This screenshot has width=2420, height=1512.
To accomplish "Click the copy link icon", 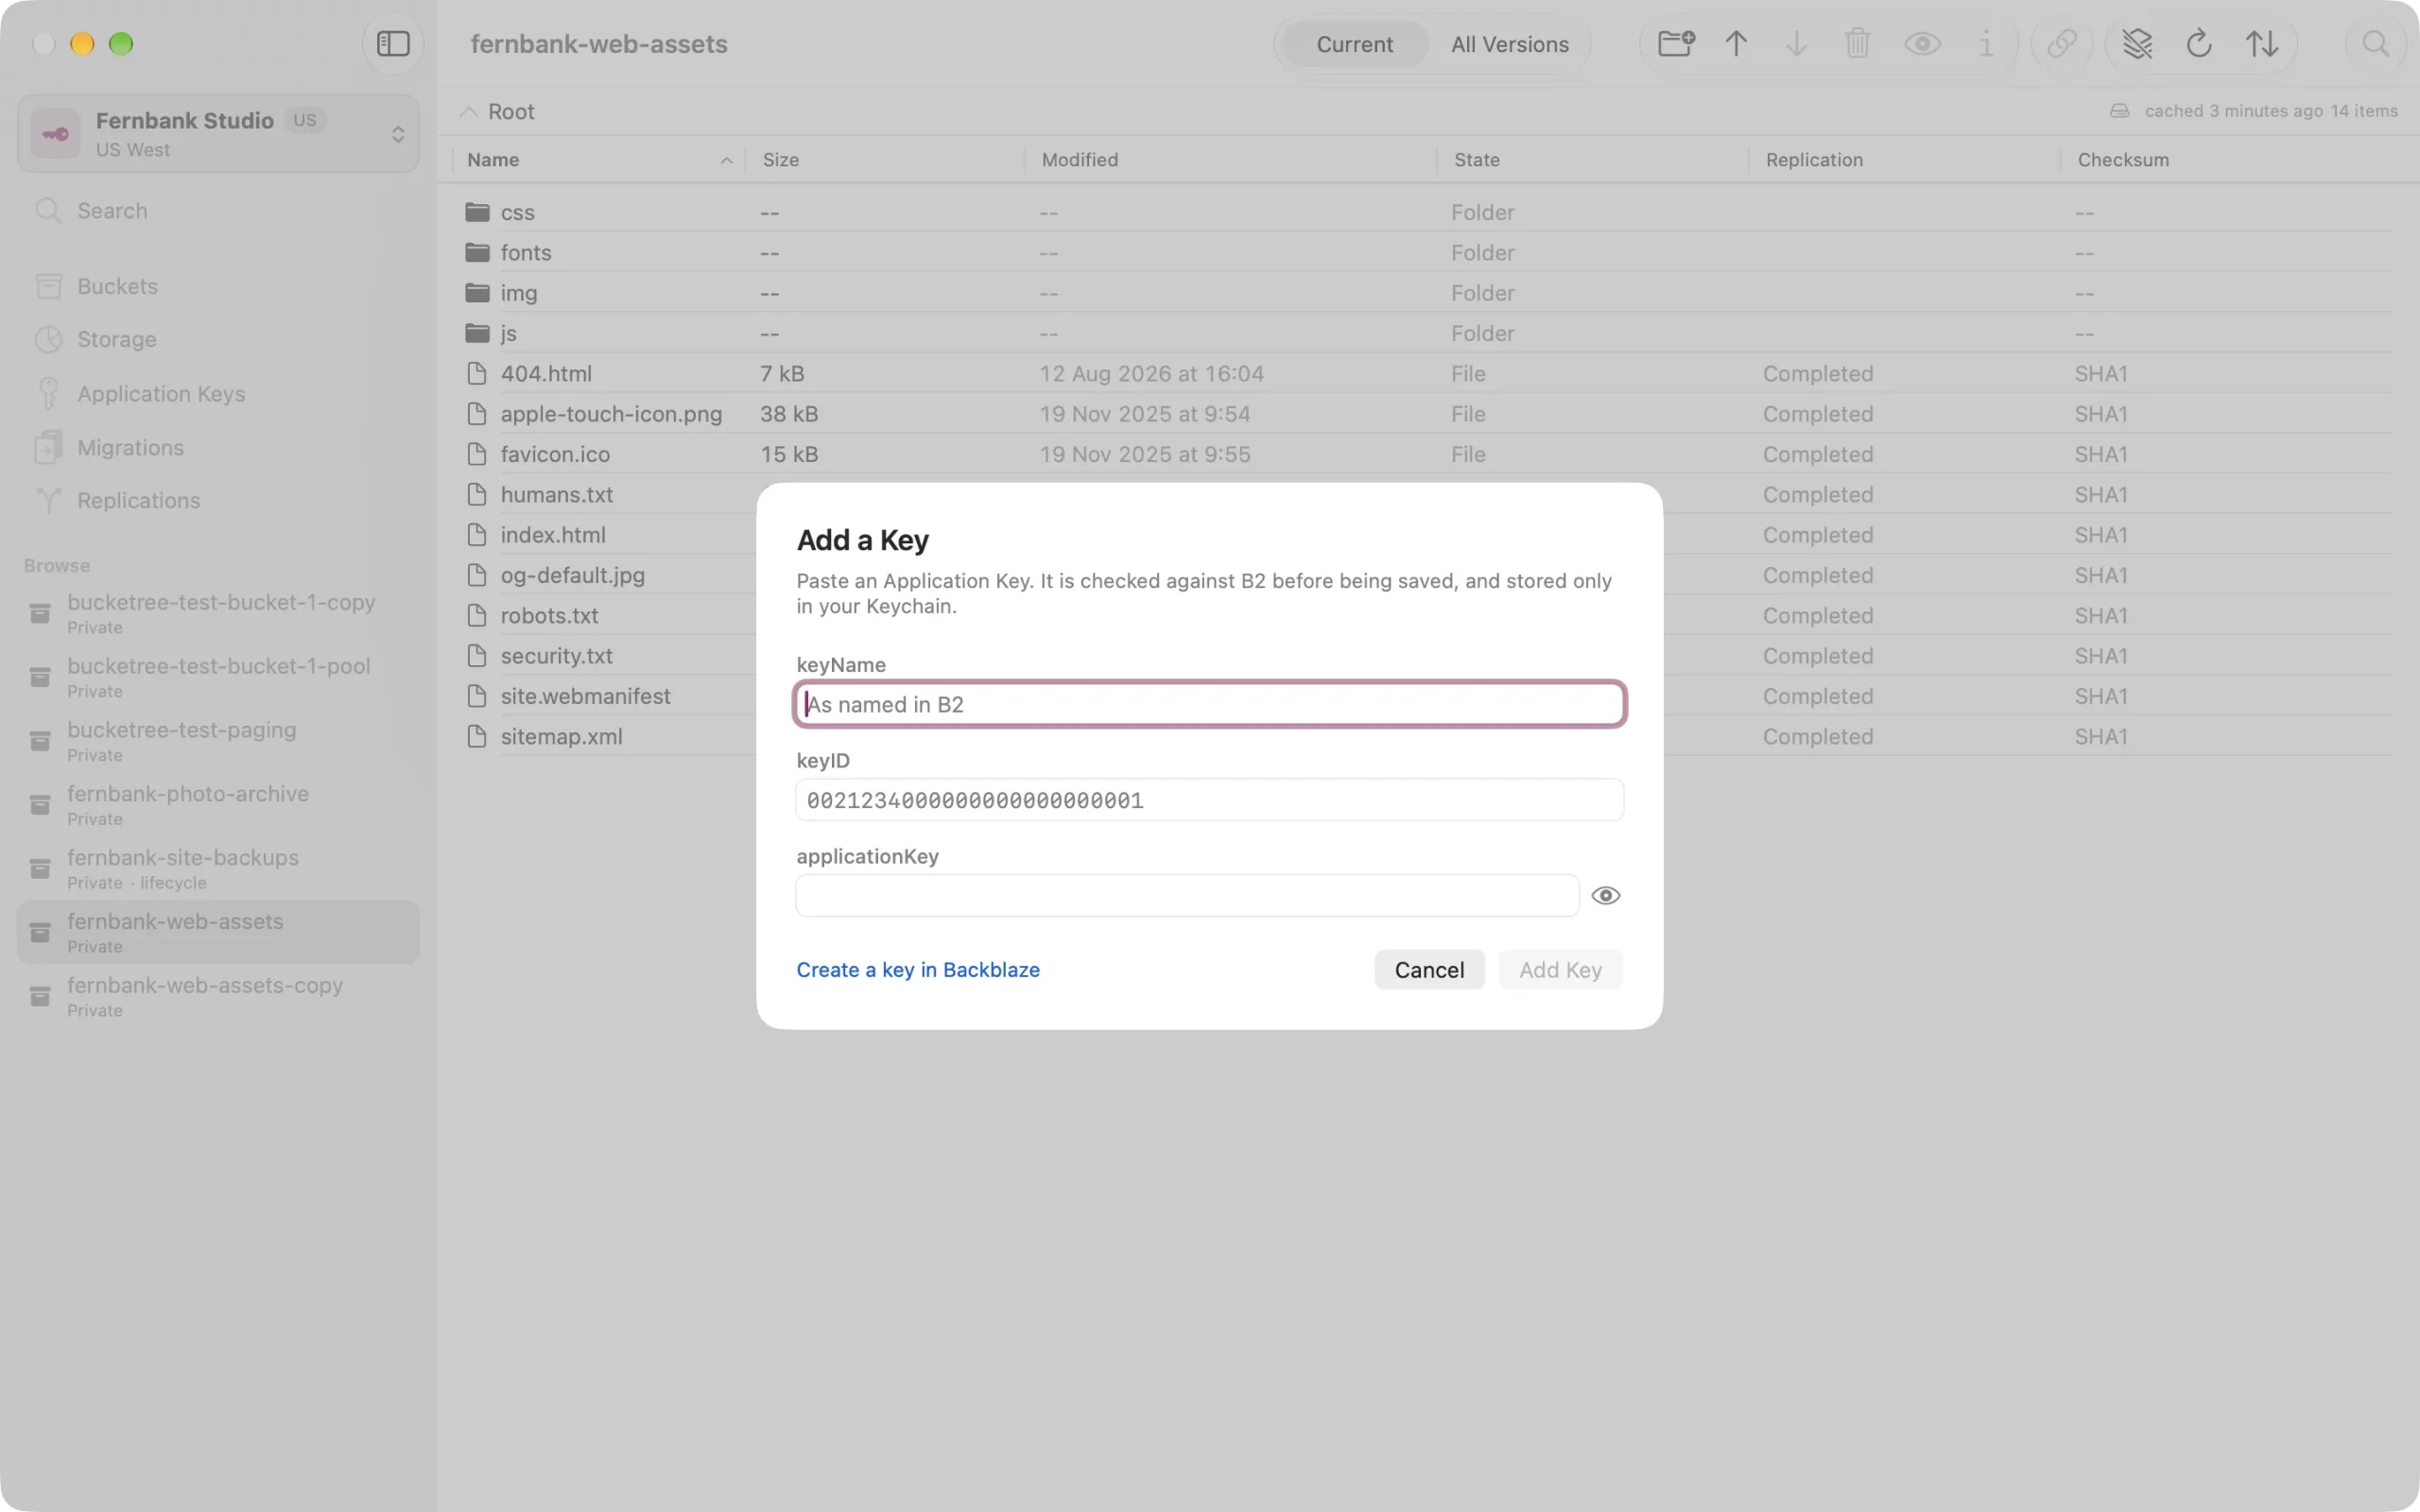I will [2061, 44].
